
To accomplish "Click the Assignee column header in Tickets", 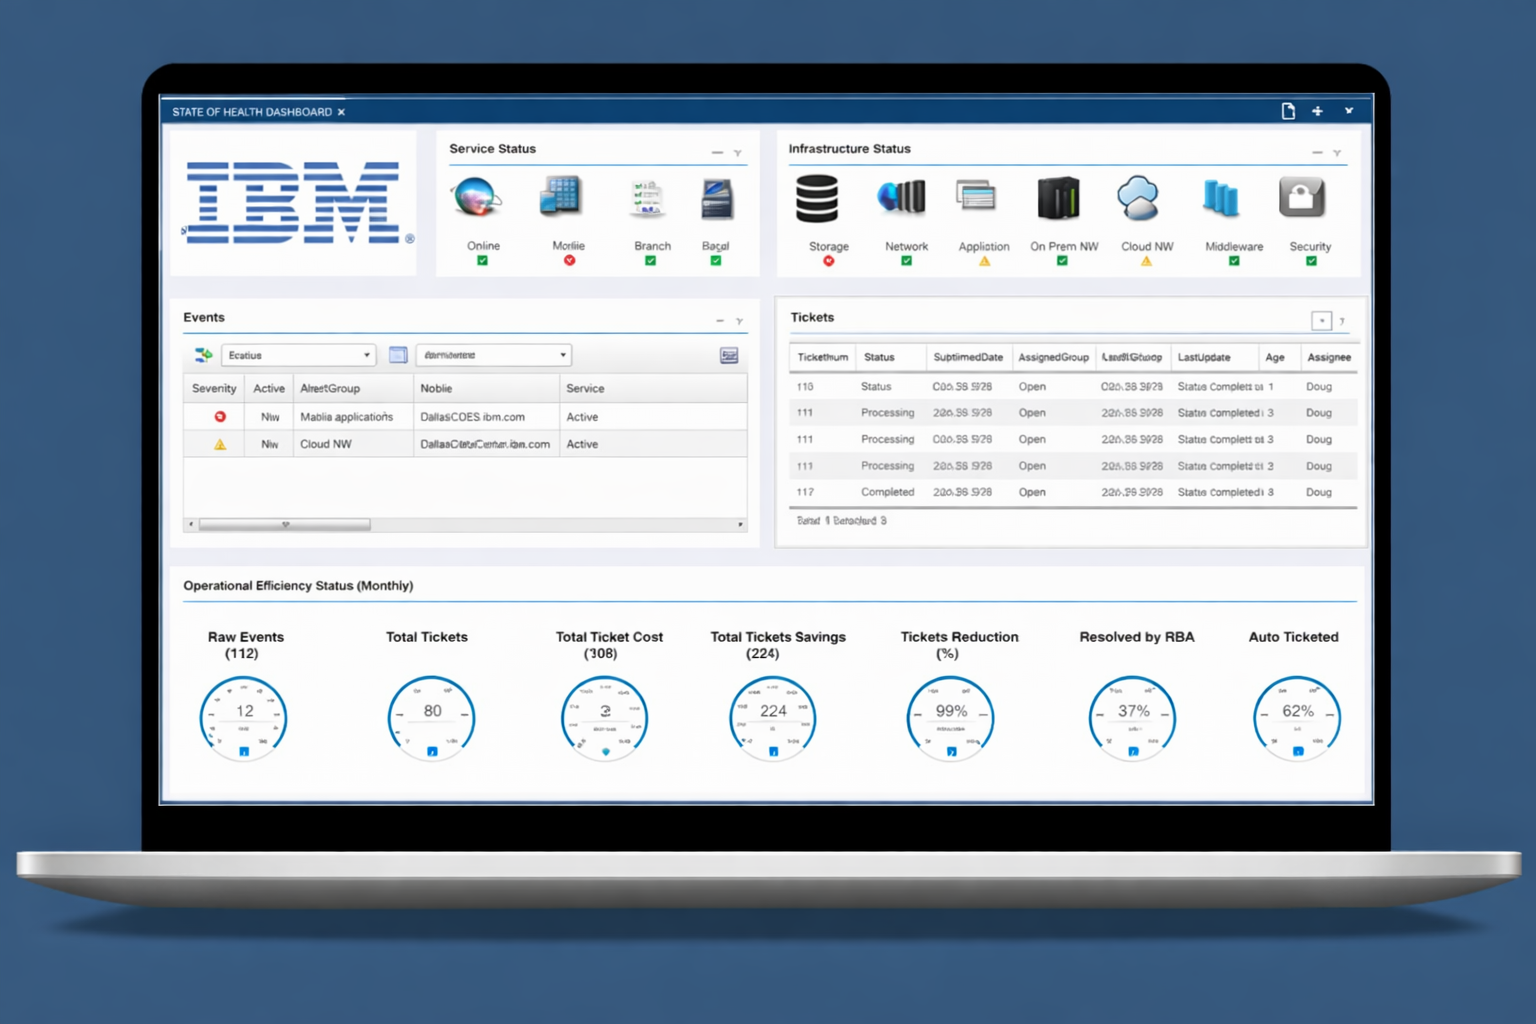I will coord(1328,357).
